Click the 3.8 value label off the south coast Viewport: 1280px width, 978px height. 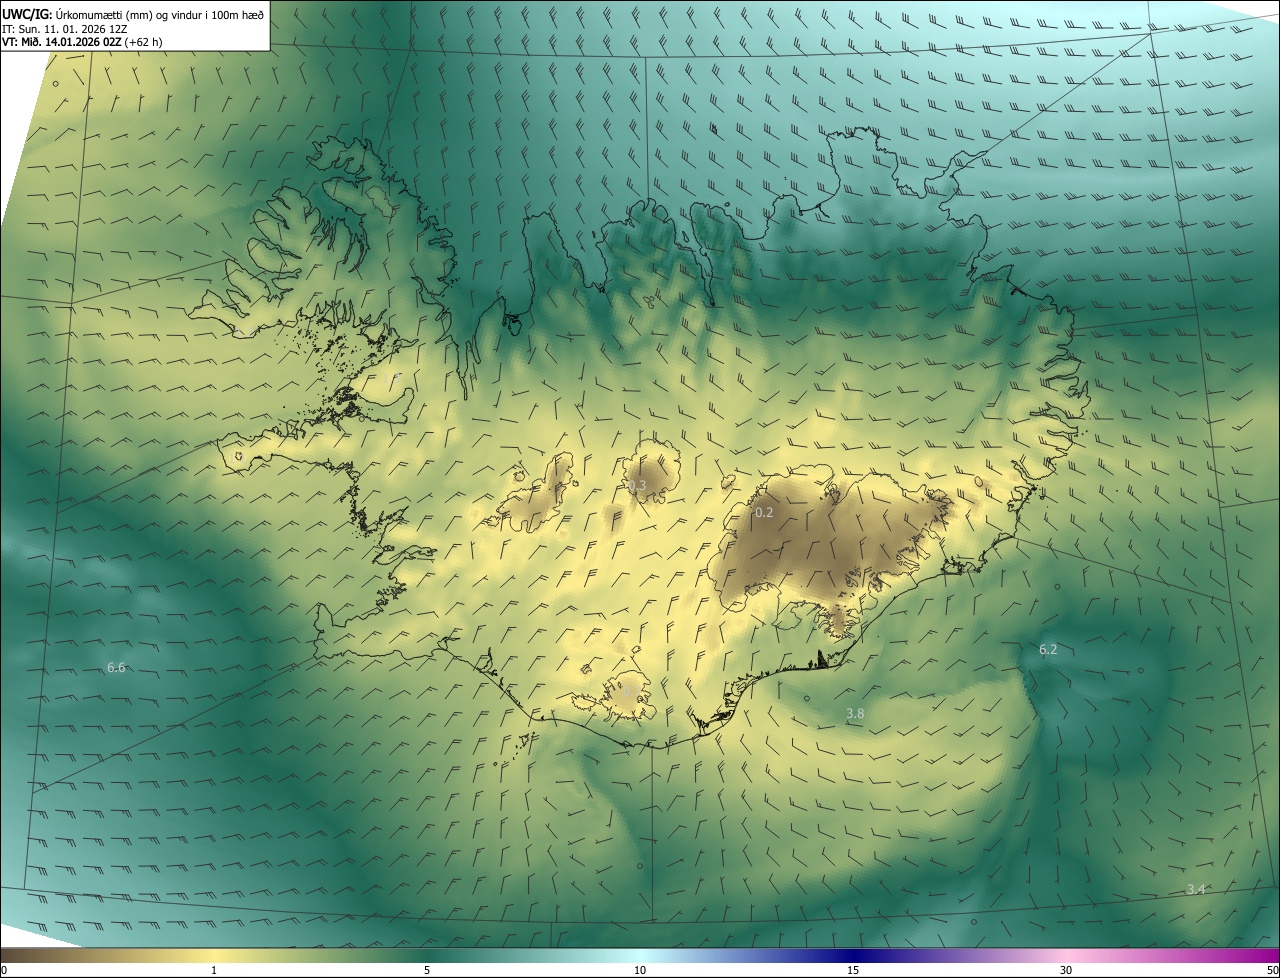[x=855, y=714]
